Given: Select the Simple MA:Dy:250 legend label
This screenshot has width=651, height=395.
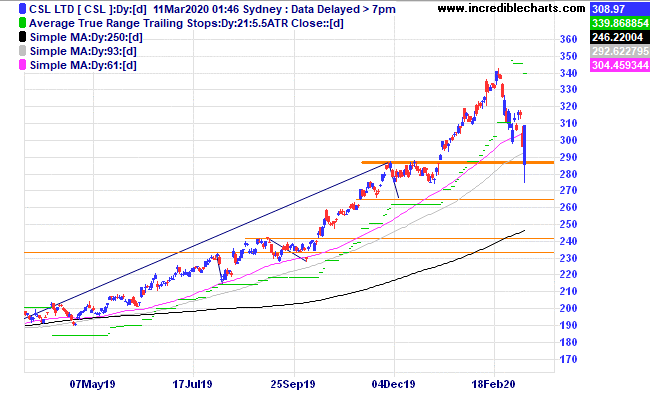Looking at the screenshot, I should (86, 37).
